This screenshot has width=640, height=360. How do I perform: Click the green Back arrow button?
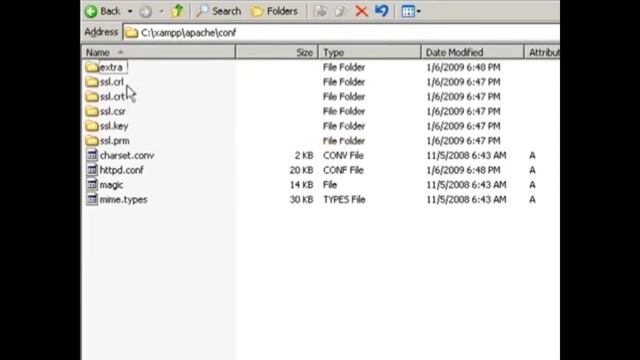coord(91,11)
